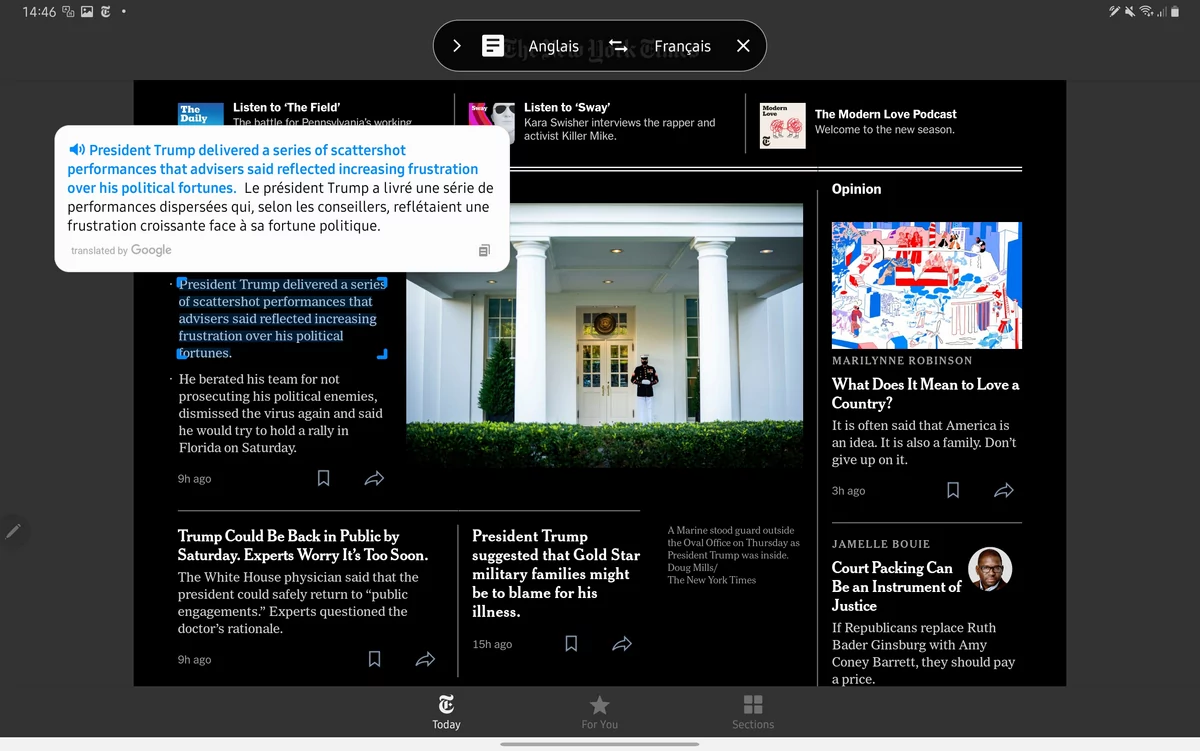Viewport: 1200px width, 751px height.
Task: Switch to the For You tab
Action: [x=600, y=712]
